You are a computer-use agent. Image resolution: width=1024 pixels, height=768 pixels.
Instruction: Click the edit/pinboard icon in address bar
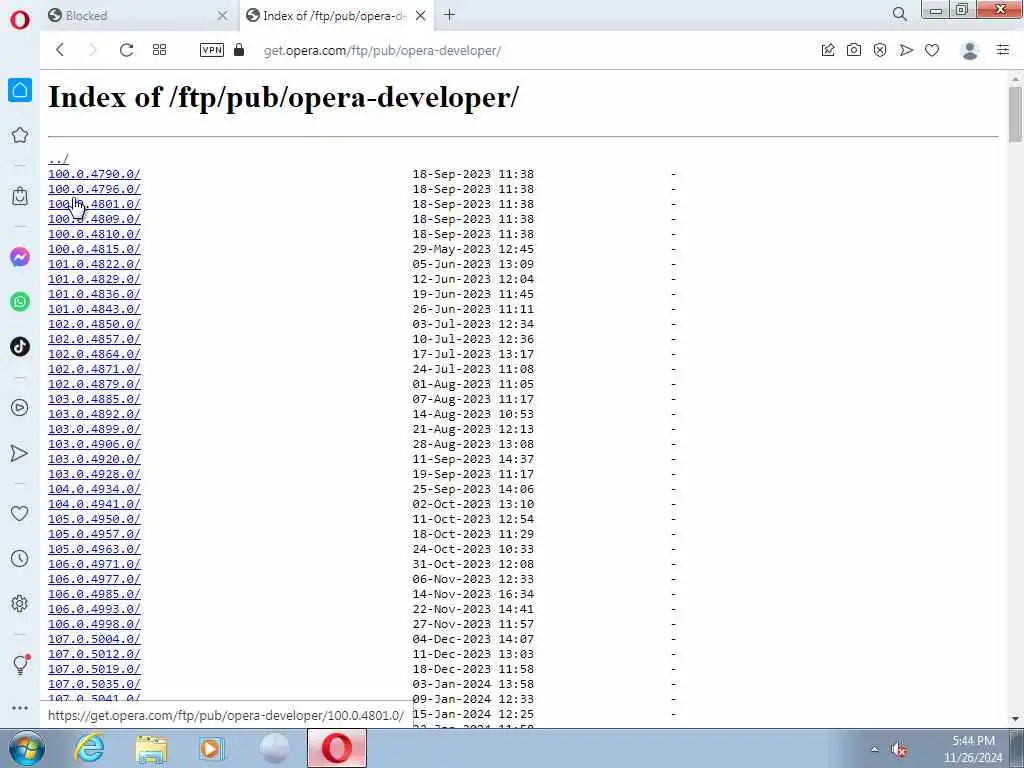pyautogui.click(x=828, y=50)
